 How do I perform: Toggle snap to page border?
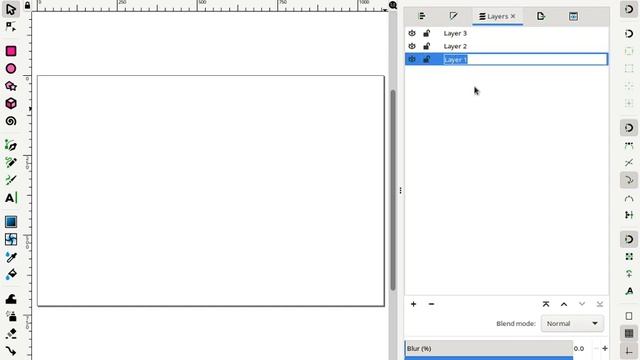click(629, 316)
